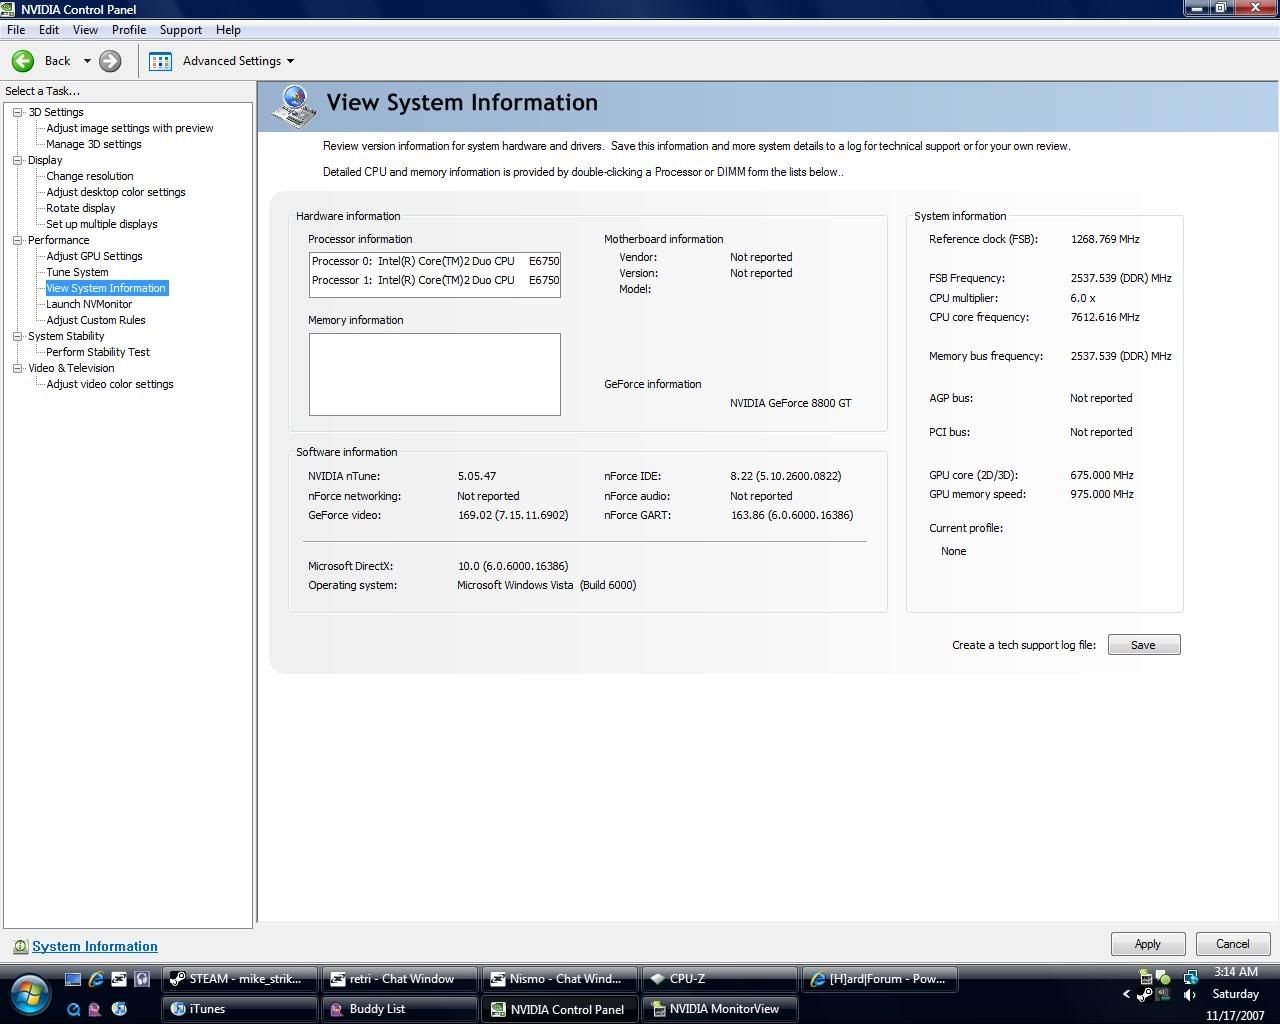Select Manage 3D settings task
Screen dimensions: 1280x1024
pyautogui.click(x=94, y=144)
